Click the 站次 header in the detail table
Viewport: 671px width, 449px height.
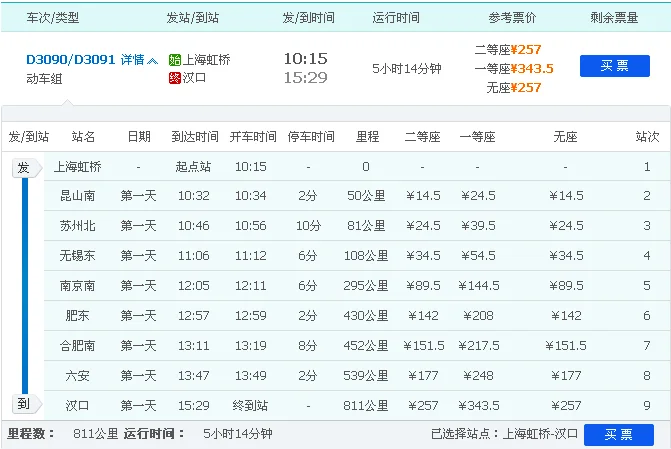647,137
